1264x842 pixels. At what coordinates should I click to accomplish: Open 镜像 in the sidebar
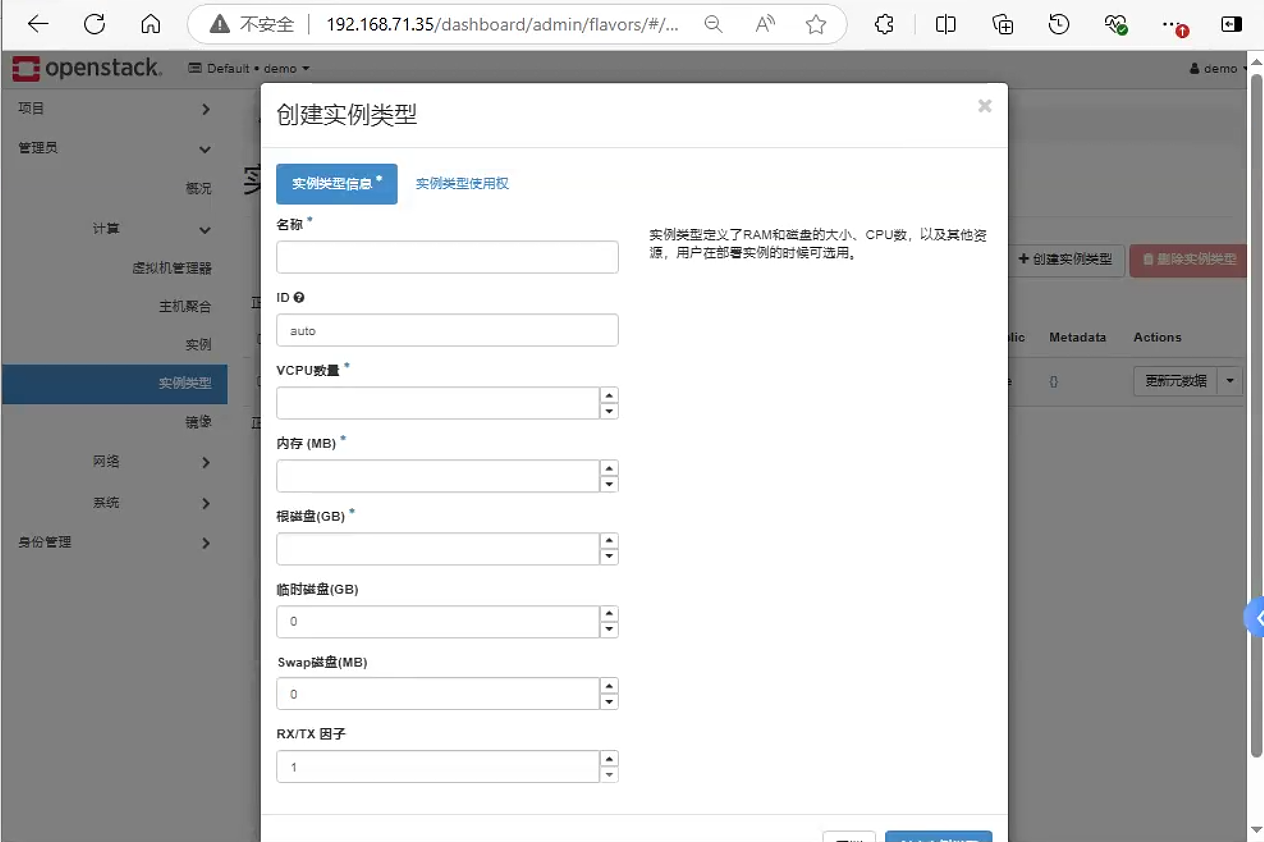pyautogui.click(x=199, y=422)
